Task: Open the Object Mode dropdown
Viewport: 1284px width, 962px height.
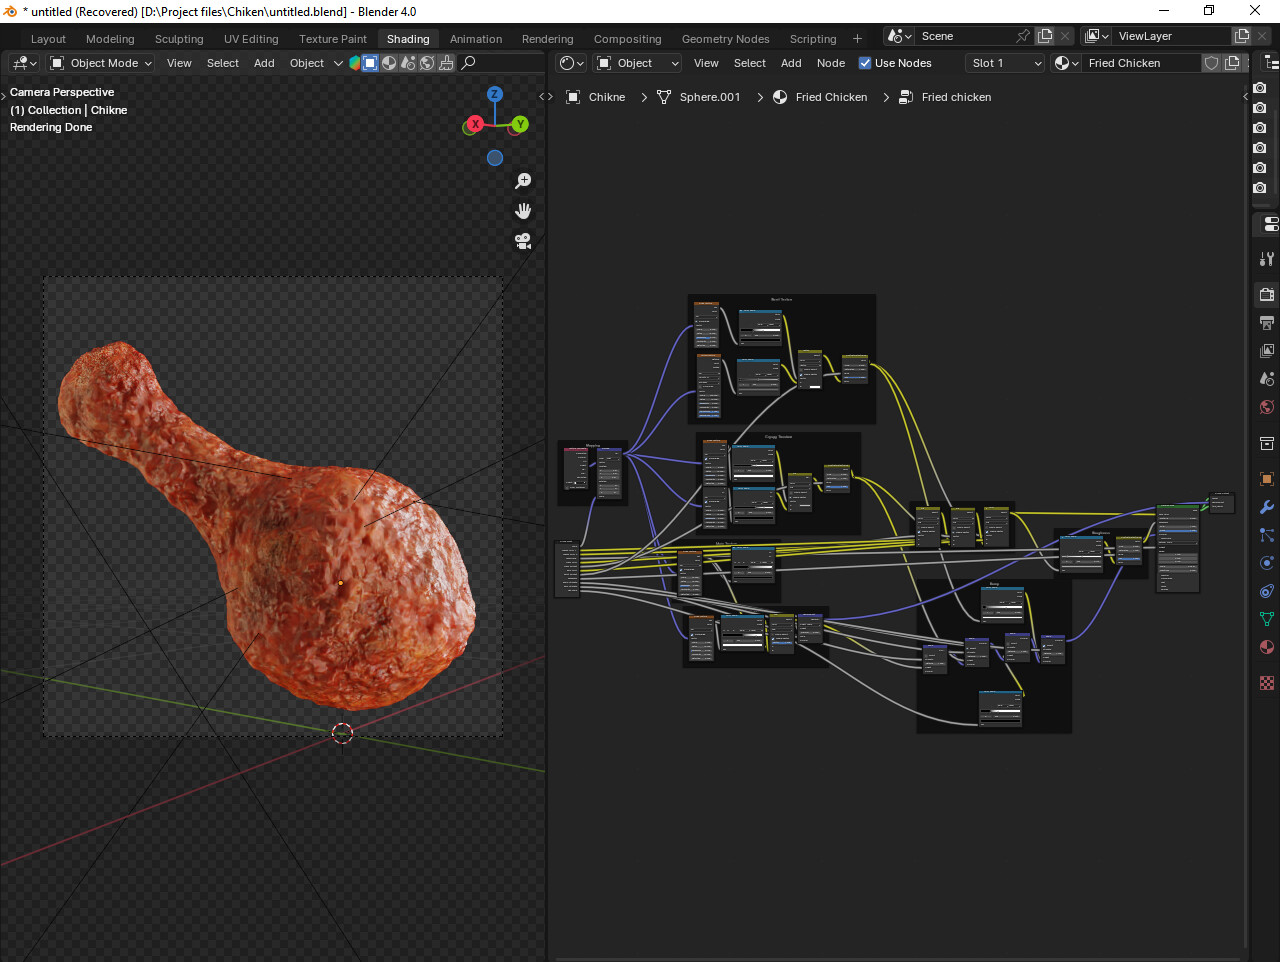Action: (100, 63)
